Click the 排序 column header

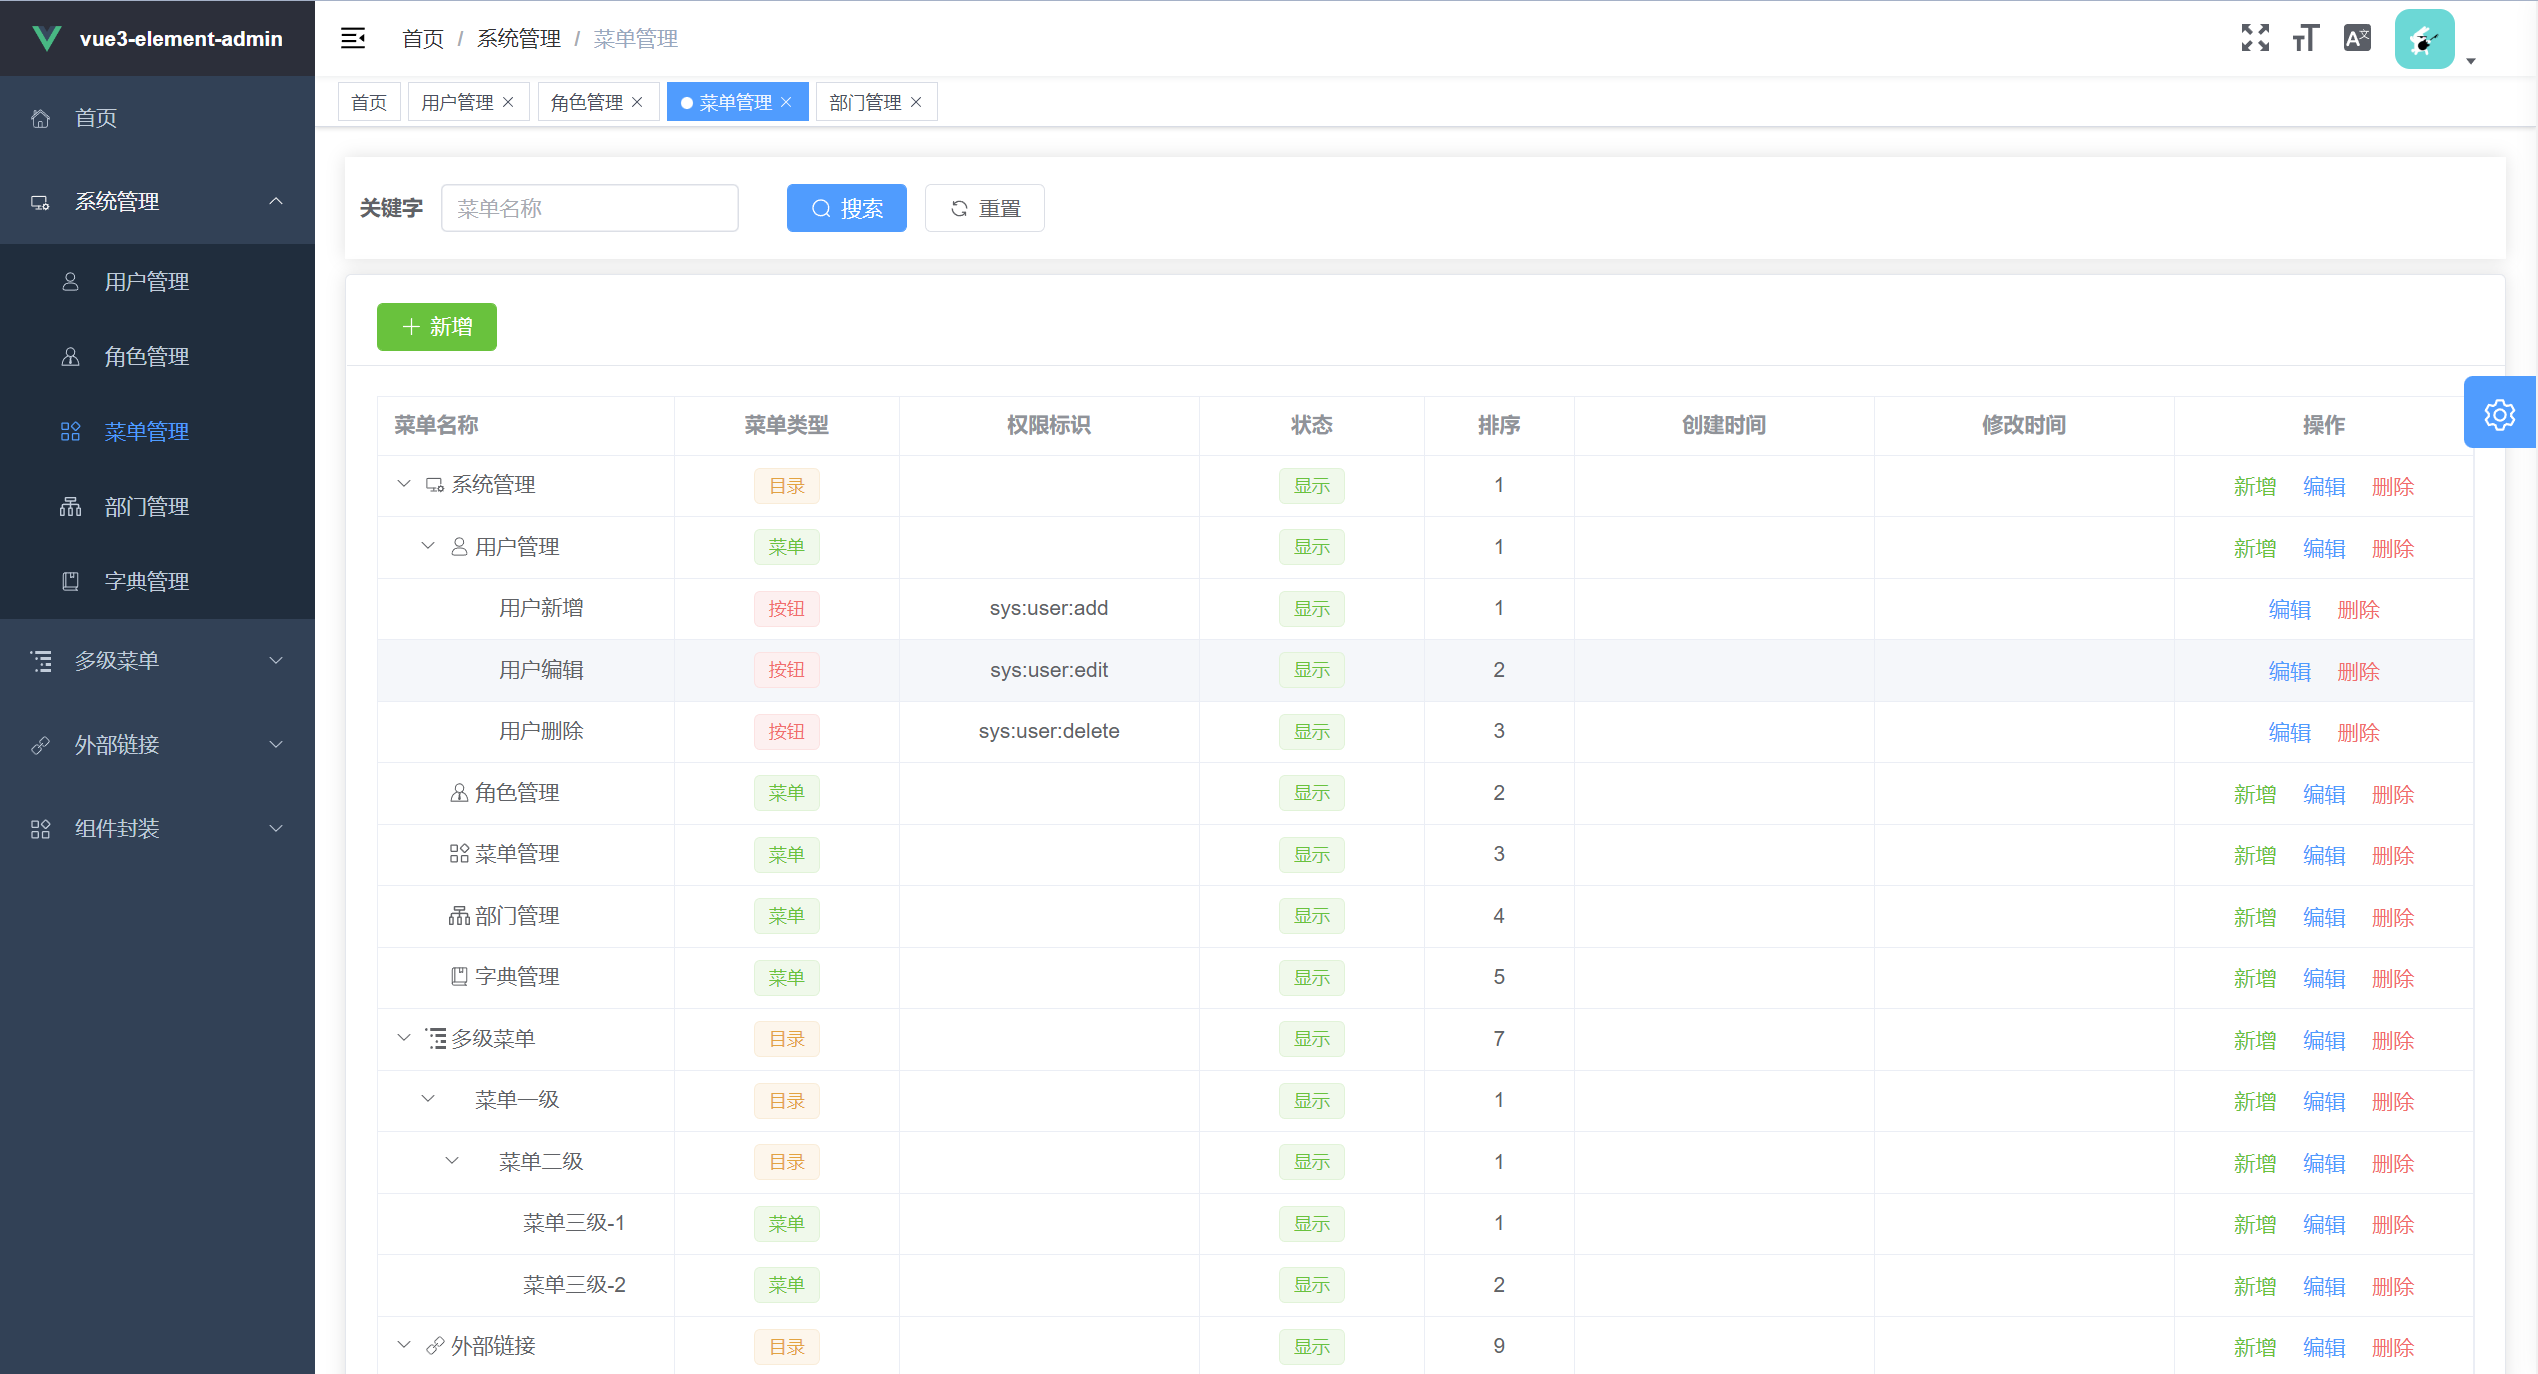tap(1499, 425)
